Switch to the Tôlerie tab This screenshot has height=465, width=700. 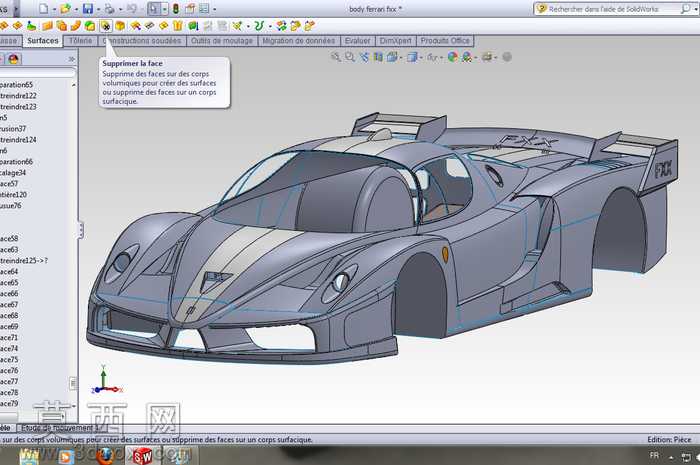coord(80,41)
